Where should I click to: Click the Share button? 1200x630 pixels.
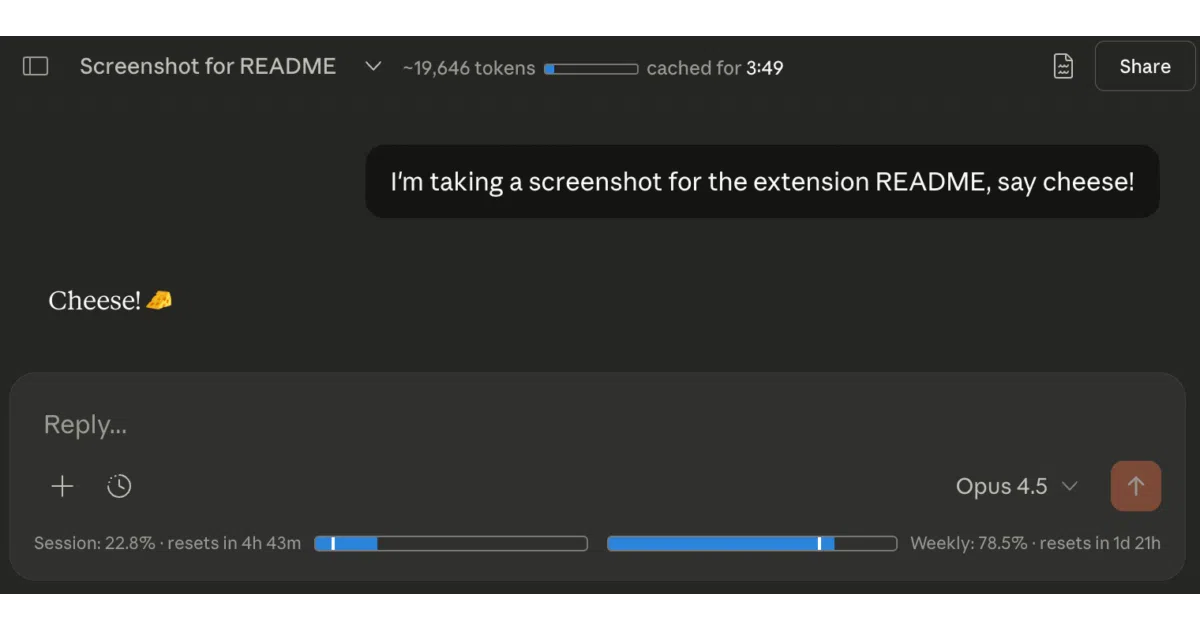coord(1145,66)
